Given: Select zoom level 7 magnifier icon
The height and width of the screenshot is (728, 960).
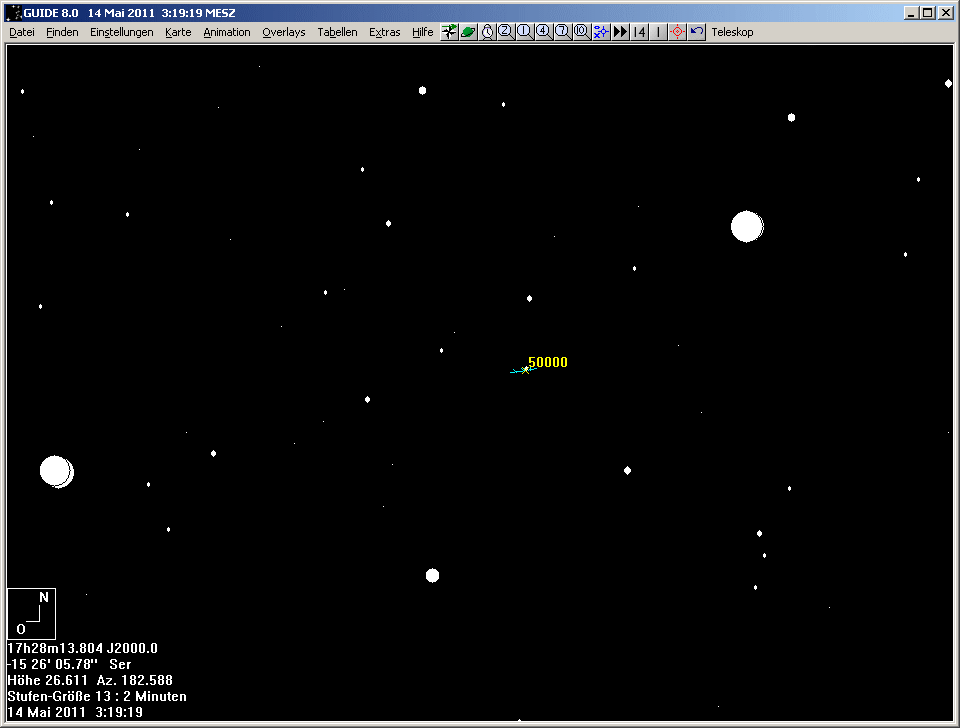Looking at the screenshot, I should pos(562,32).
